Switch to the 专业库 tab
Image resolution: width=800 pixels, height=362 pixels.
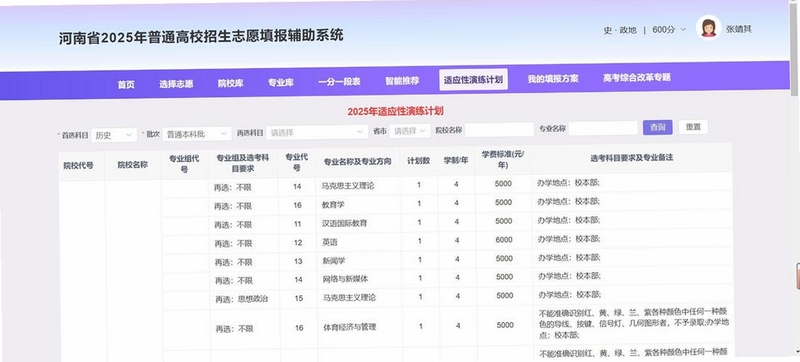coord(281,83)
